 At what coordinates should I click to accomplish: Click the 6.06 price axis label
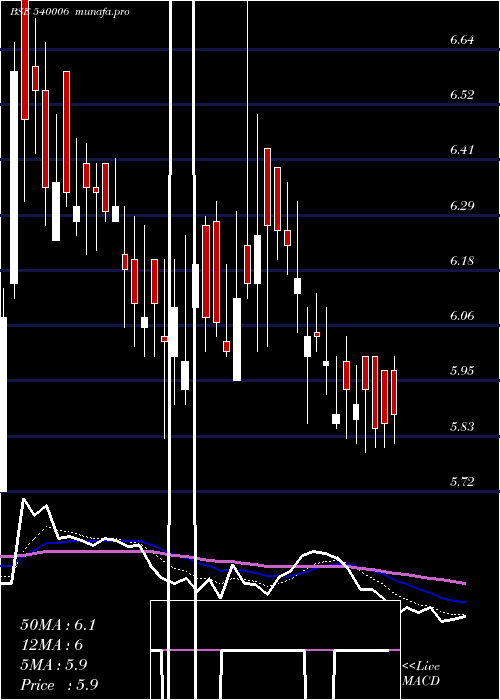[x=462, y=316]
